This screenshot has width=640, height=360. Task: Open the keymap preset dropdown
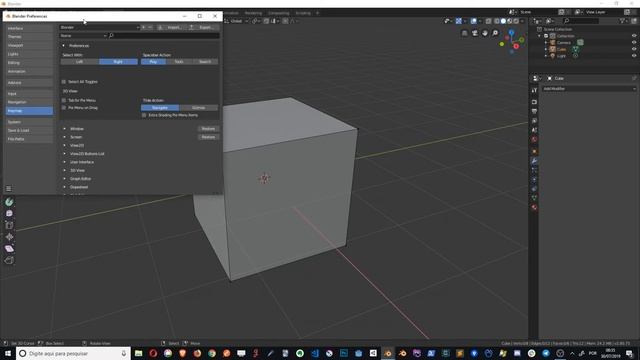click(x=100, y=27)
